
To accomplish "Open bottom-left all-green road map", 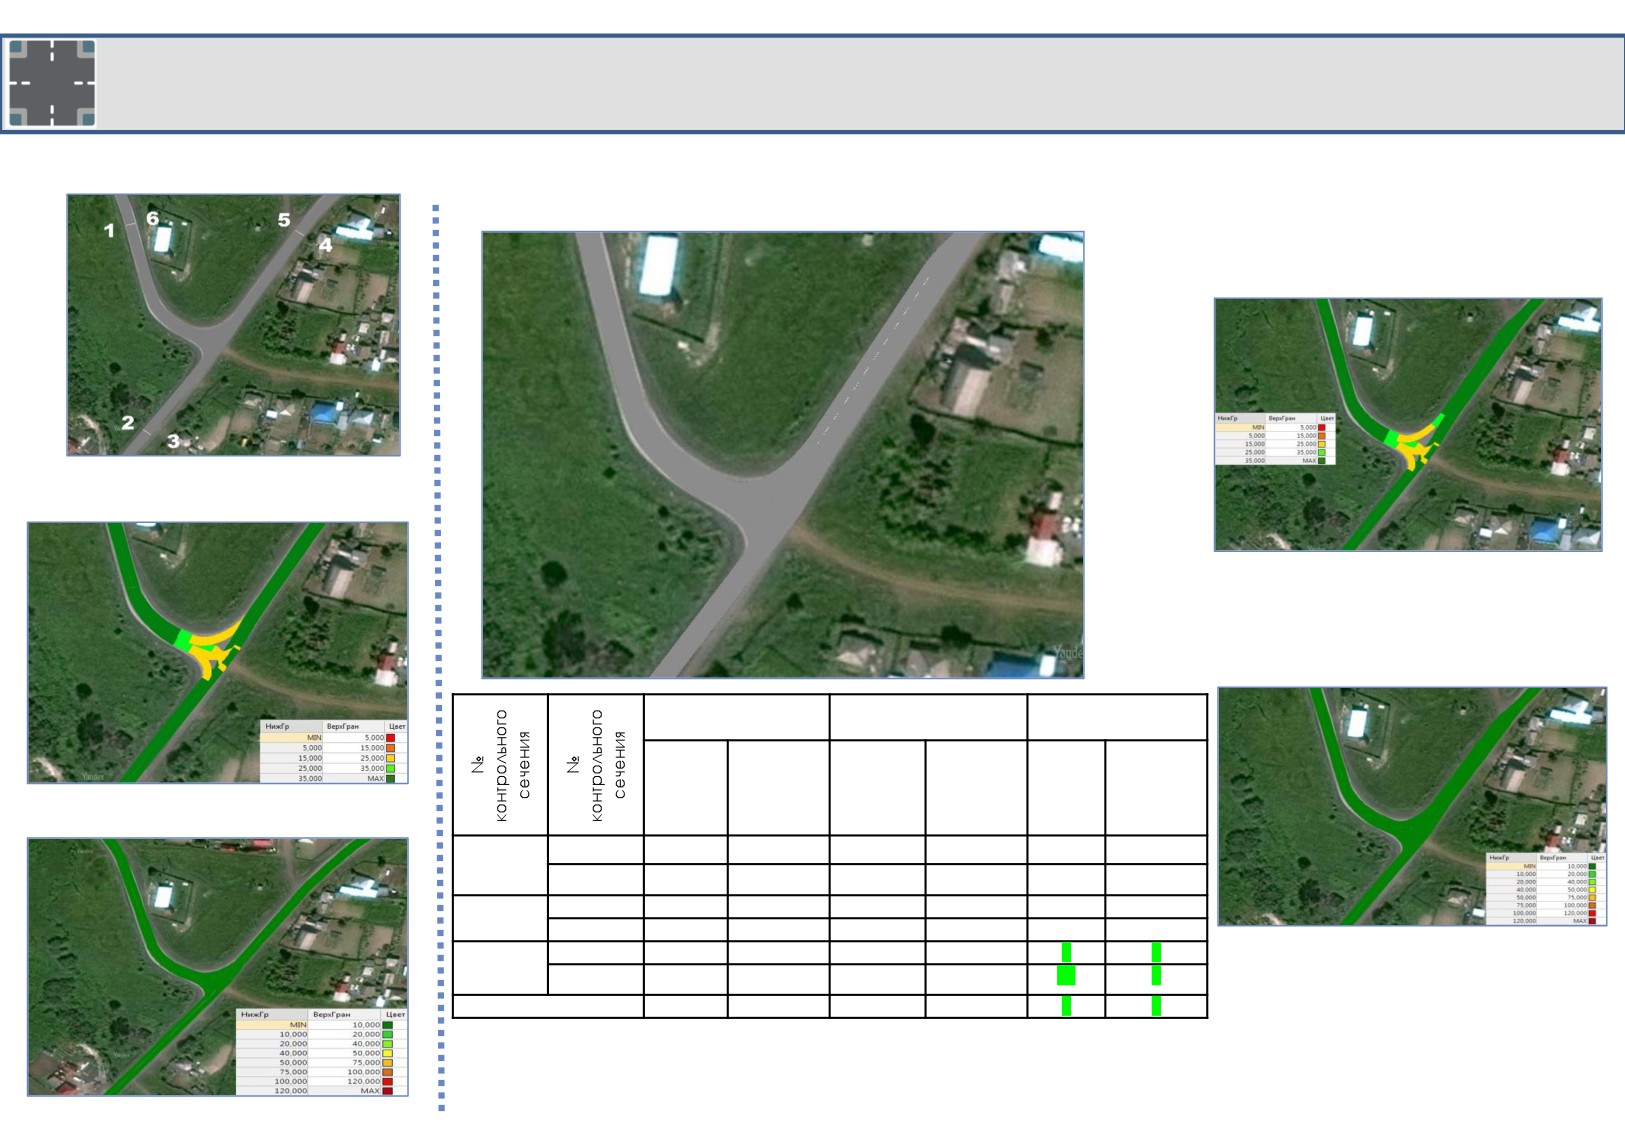I will click(x=218, y=967).
